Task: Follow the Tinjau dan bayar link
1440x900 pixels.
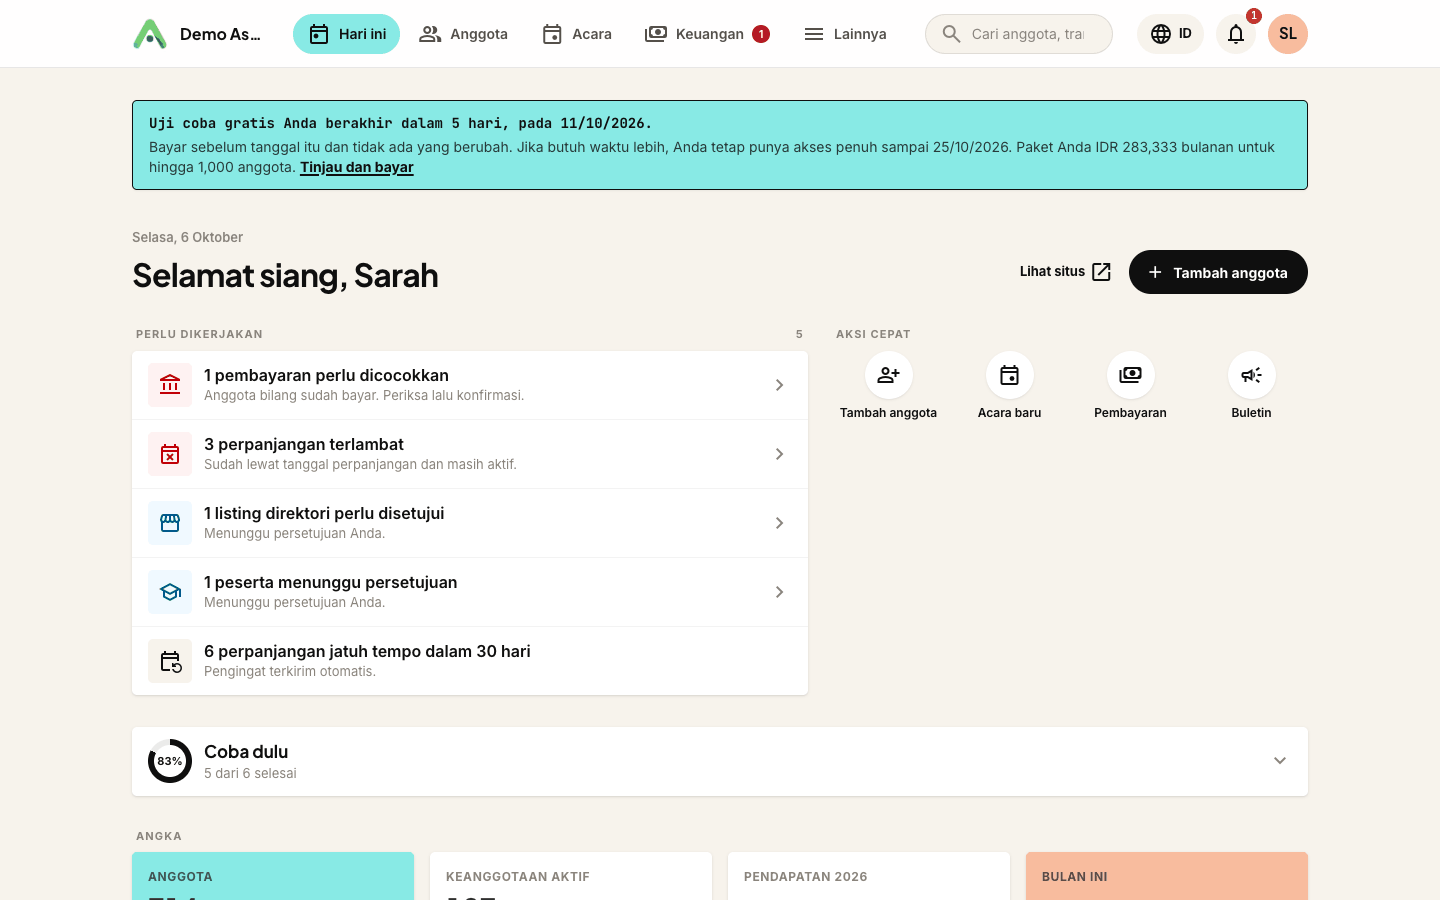Action: point(357,167)
